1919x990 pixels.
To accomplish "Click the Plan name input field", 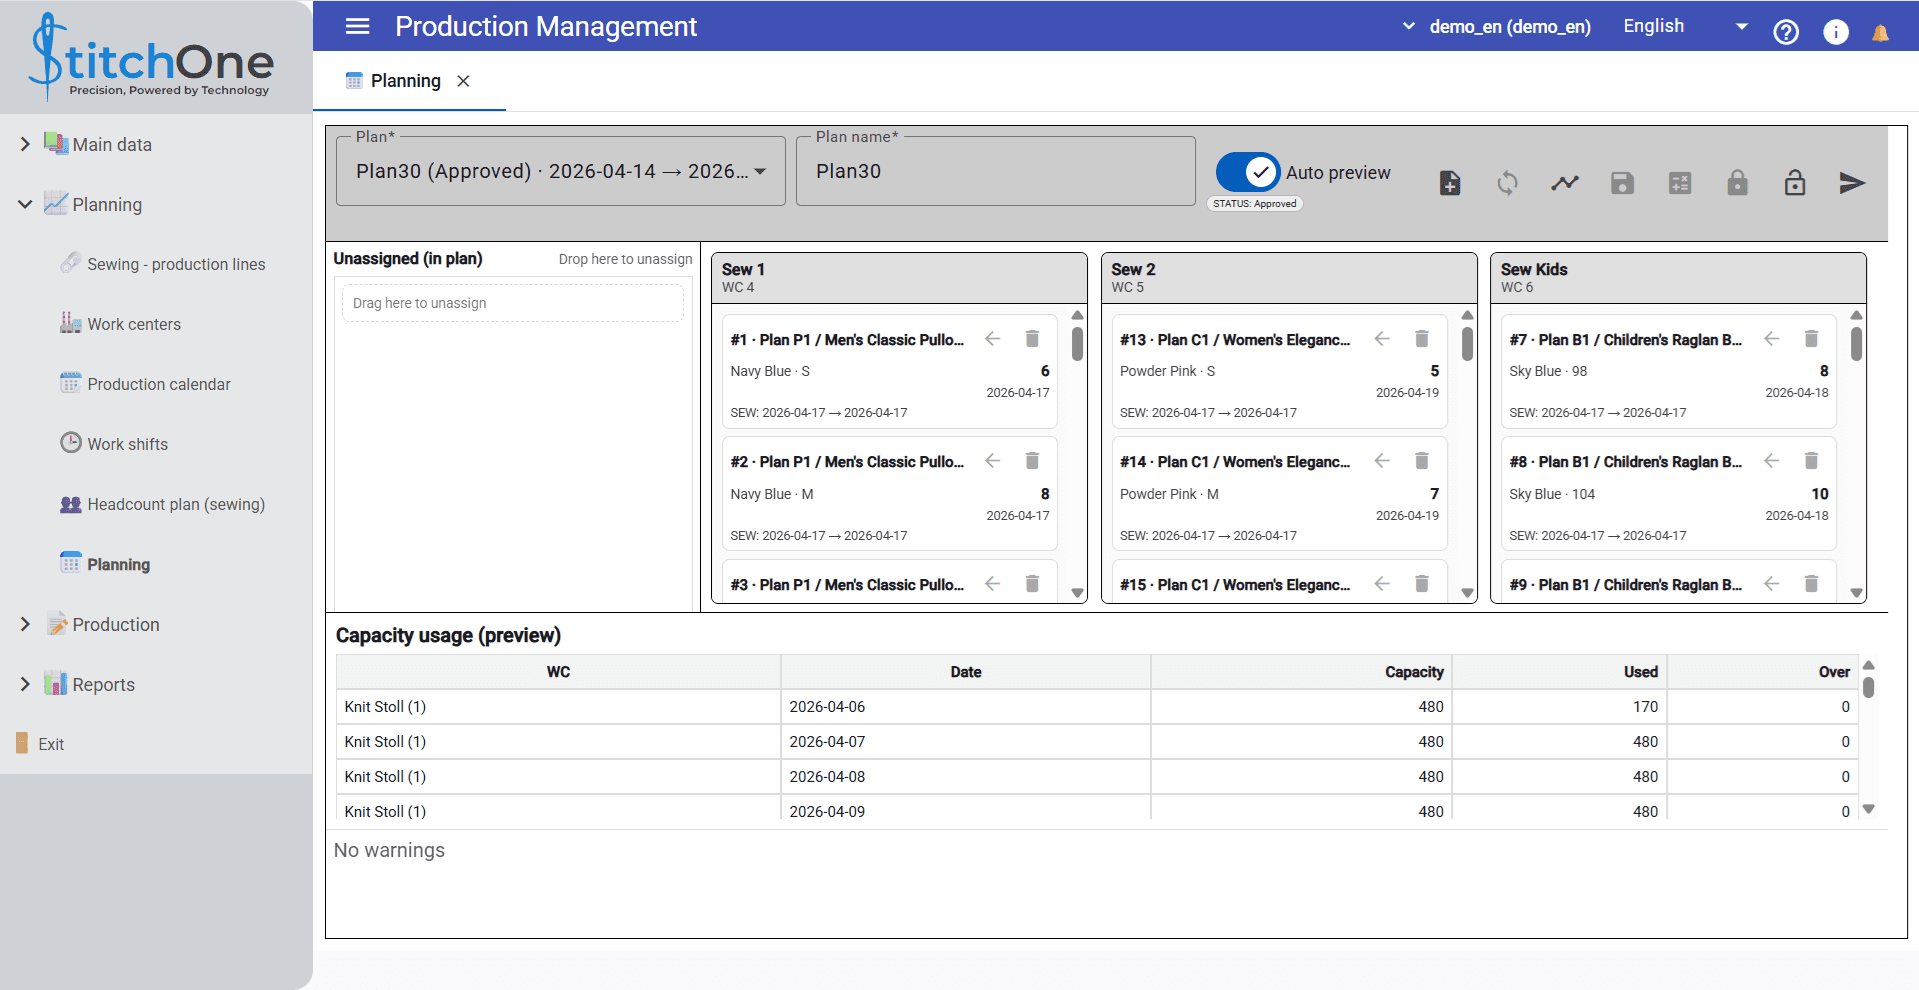I will [x=995, y=171].
